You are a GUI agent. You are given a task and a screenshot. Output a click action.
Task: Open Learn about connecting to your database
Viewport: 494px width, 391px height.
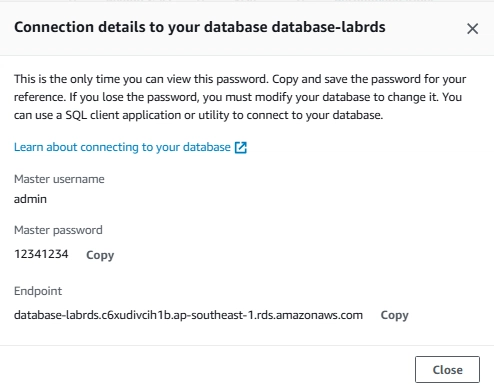click(x=122, y=147)
